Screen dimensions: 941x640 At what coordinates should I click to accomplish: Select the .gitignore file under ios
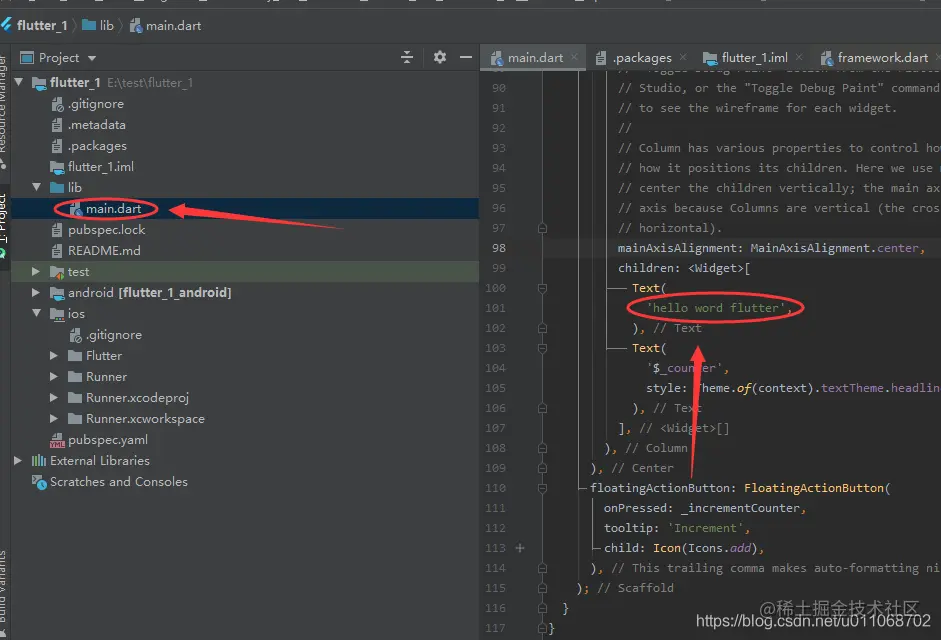pos(106,335)
